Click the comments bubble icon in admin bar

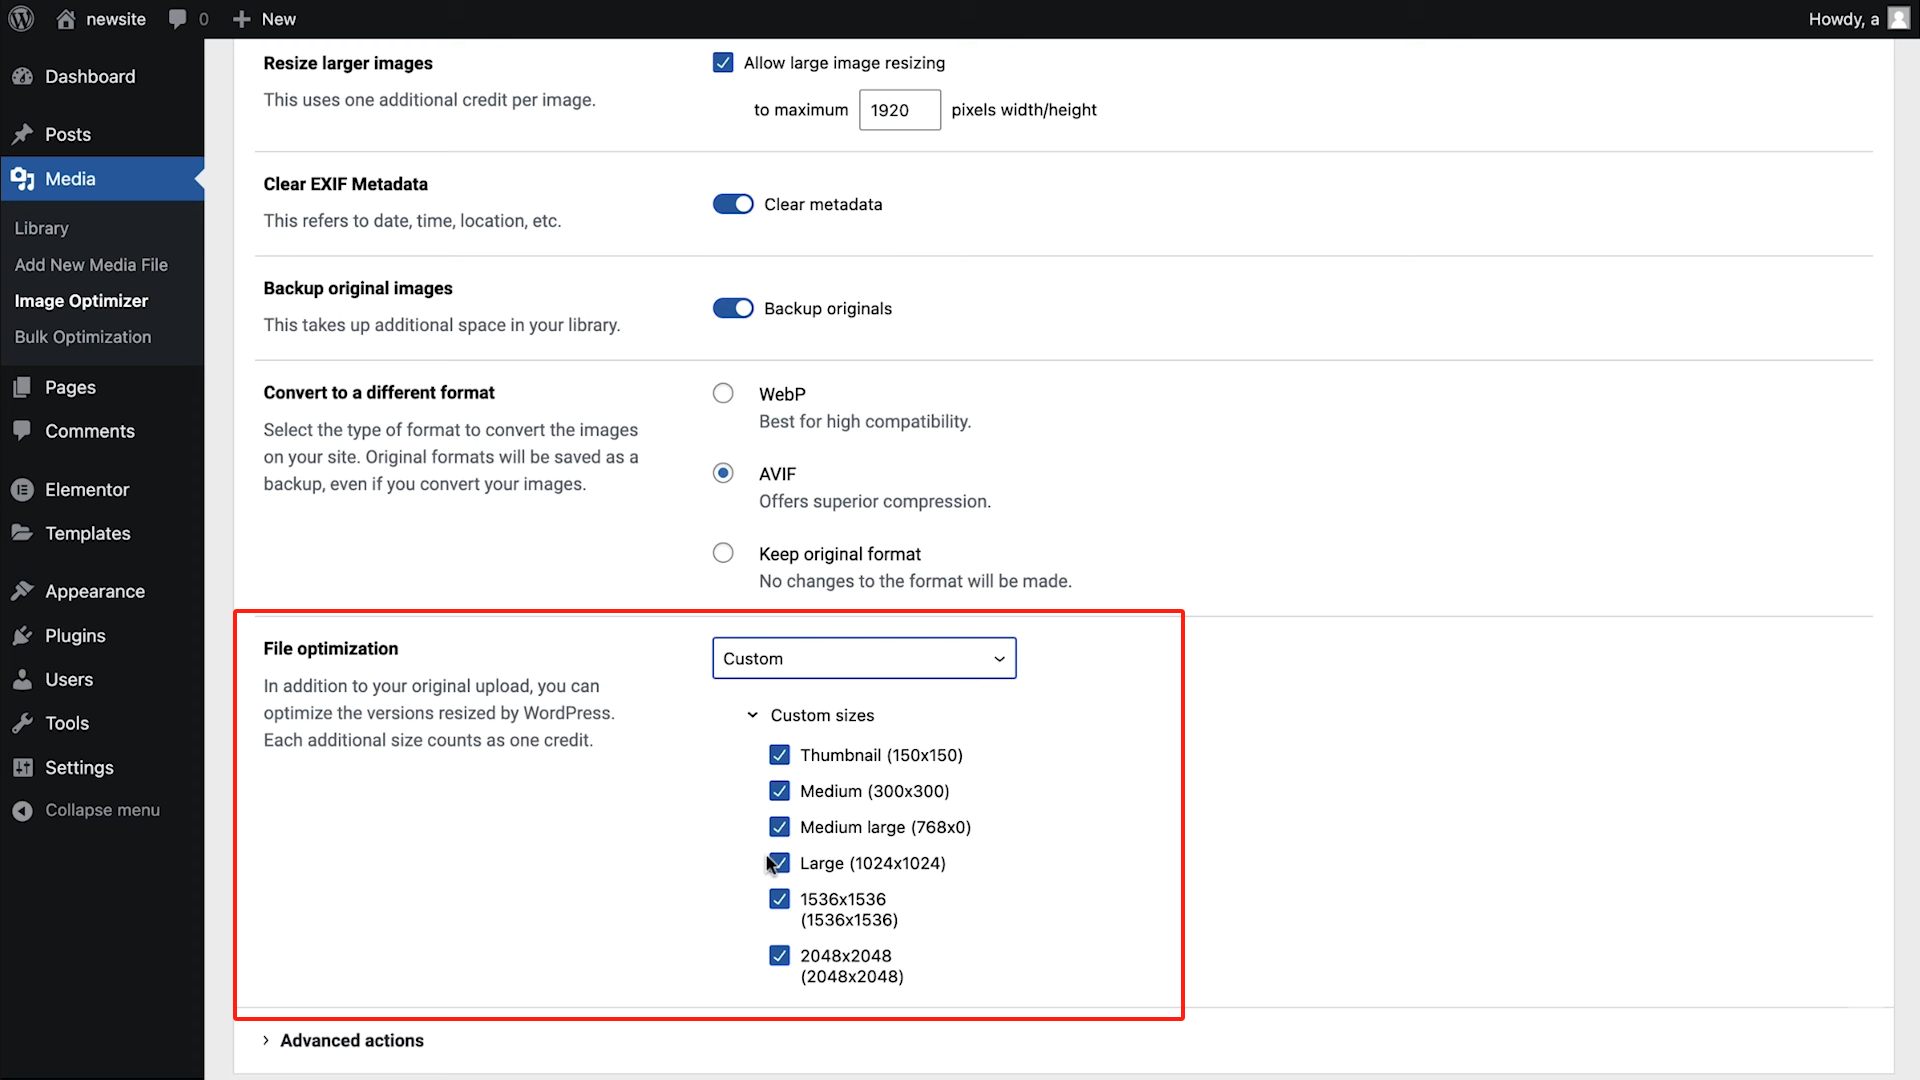tap(178, 19)
